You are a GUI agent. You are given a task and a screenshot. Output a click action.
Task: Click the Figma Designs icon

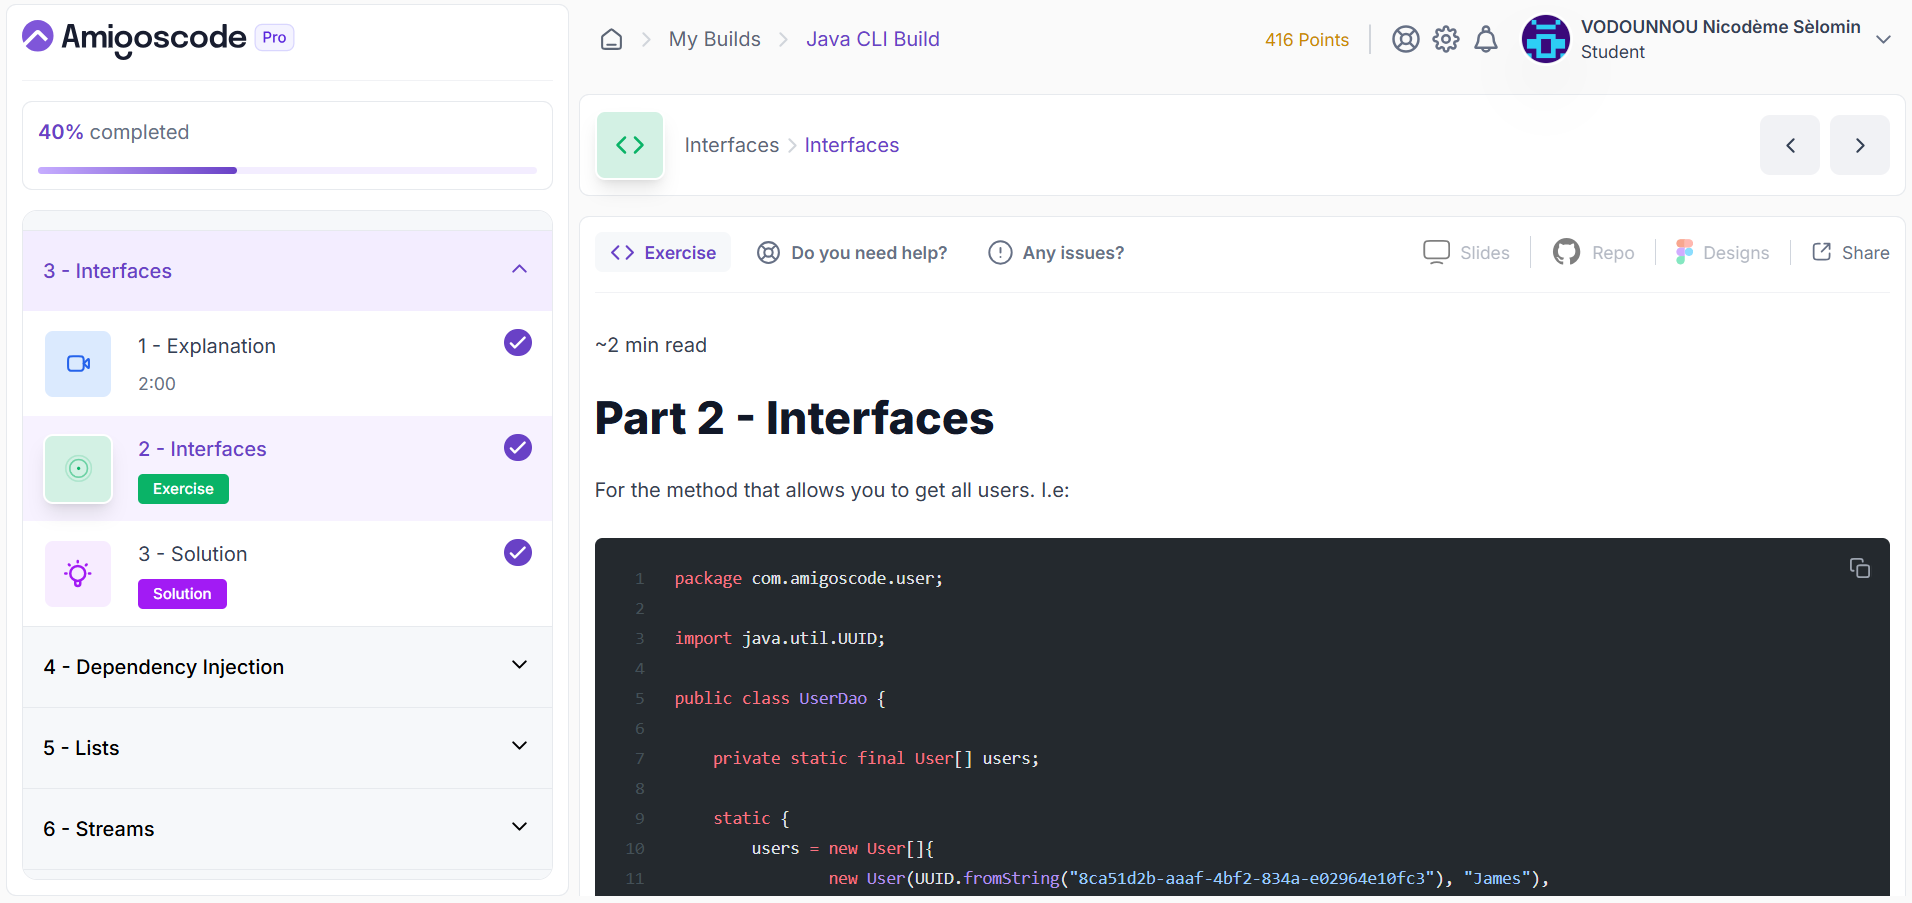[1684, 252]
